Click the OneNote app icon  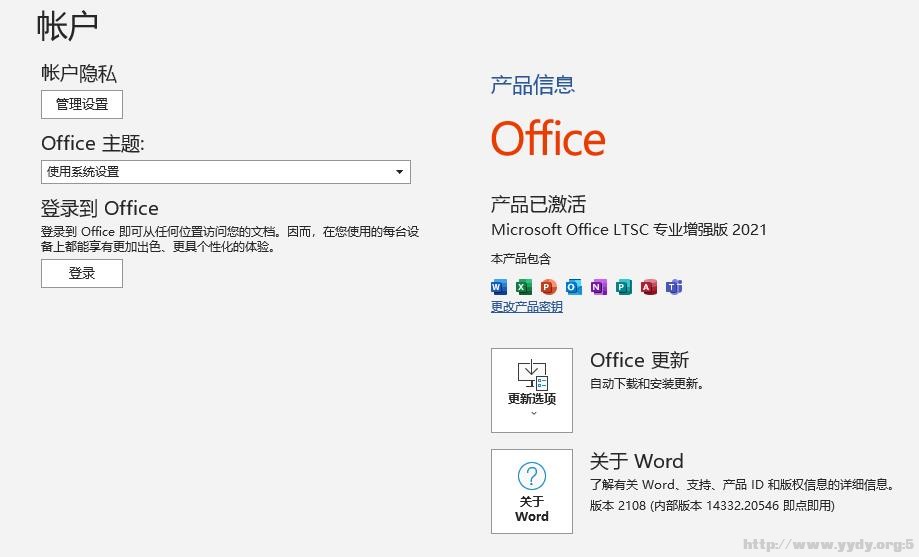coord(598,287)
